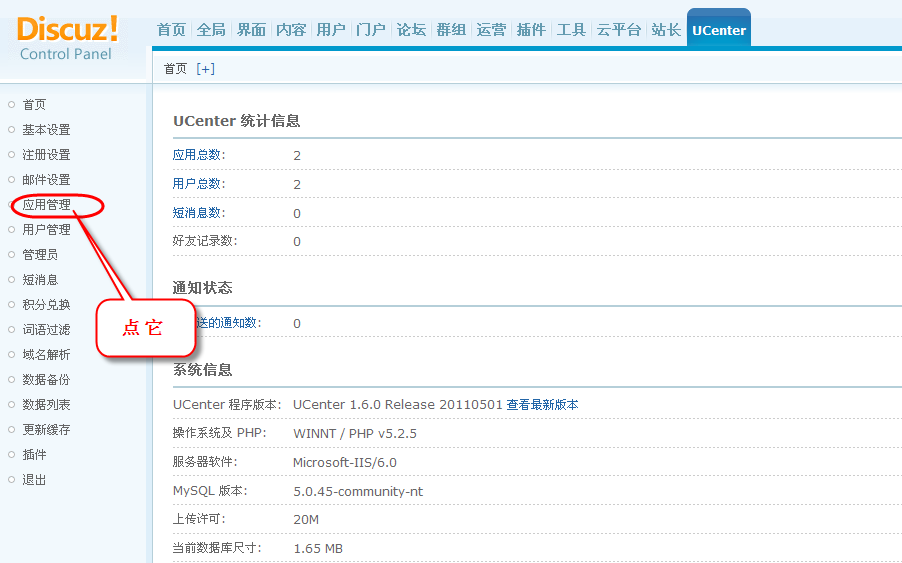Select the 论坛 tab
This screenshot has height=563, width=902.
tap(411, 30)
